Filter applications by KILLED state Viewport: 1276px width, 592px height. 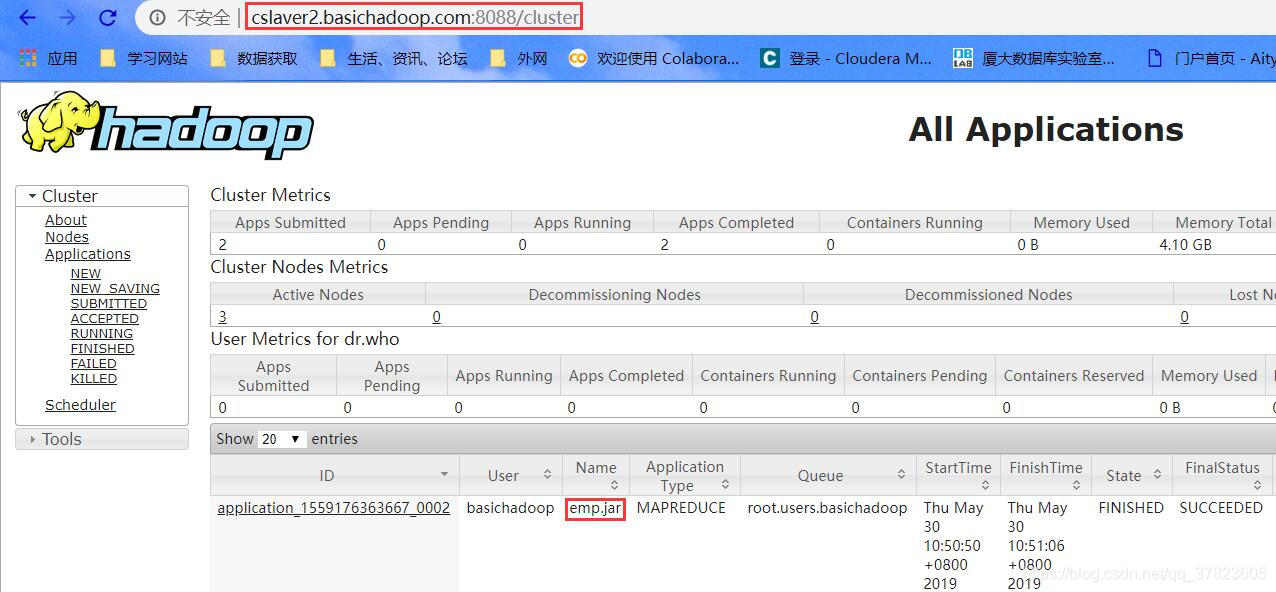[94, 378]
